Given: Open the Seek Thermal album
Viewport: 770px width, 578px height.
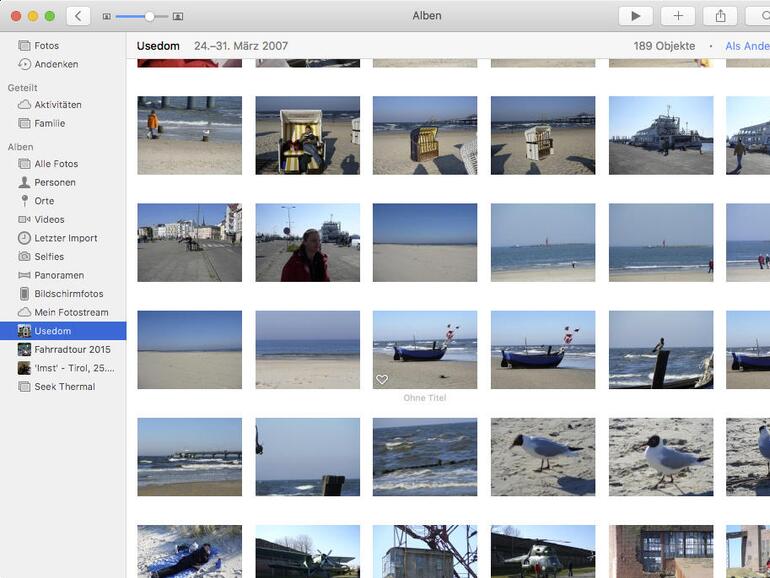Looking at the screenshot, I should click(x=64, y=387).
